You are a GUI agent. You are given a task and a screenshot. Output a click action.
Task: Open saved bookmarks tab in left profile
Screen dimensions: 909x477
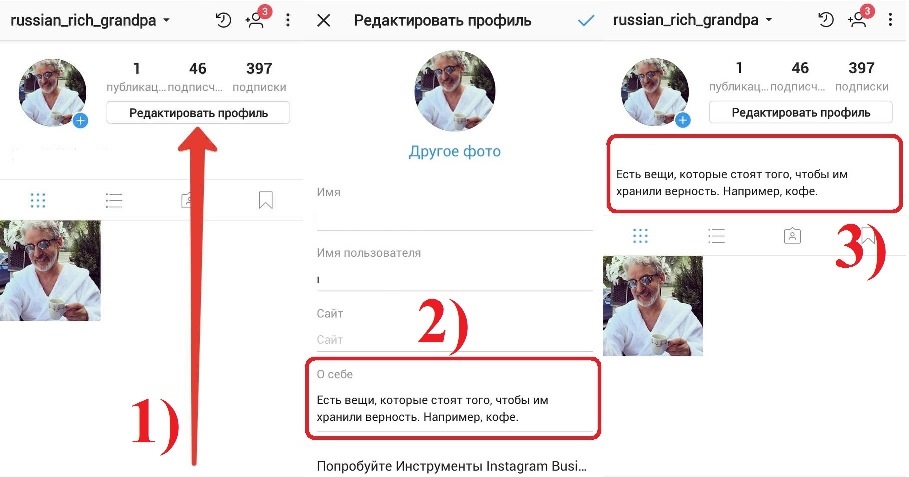click(x=266, y=201)
